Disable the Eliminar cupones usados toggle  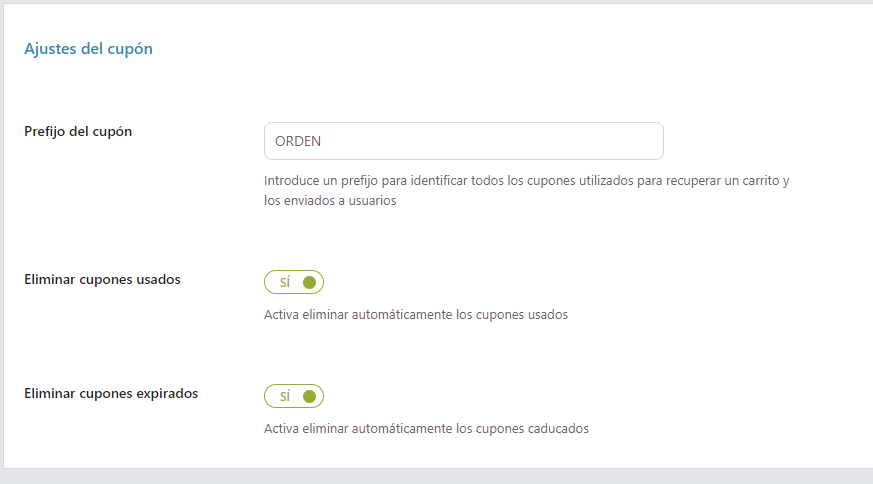tap(294, 283)
